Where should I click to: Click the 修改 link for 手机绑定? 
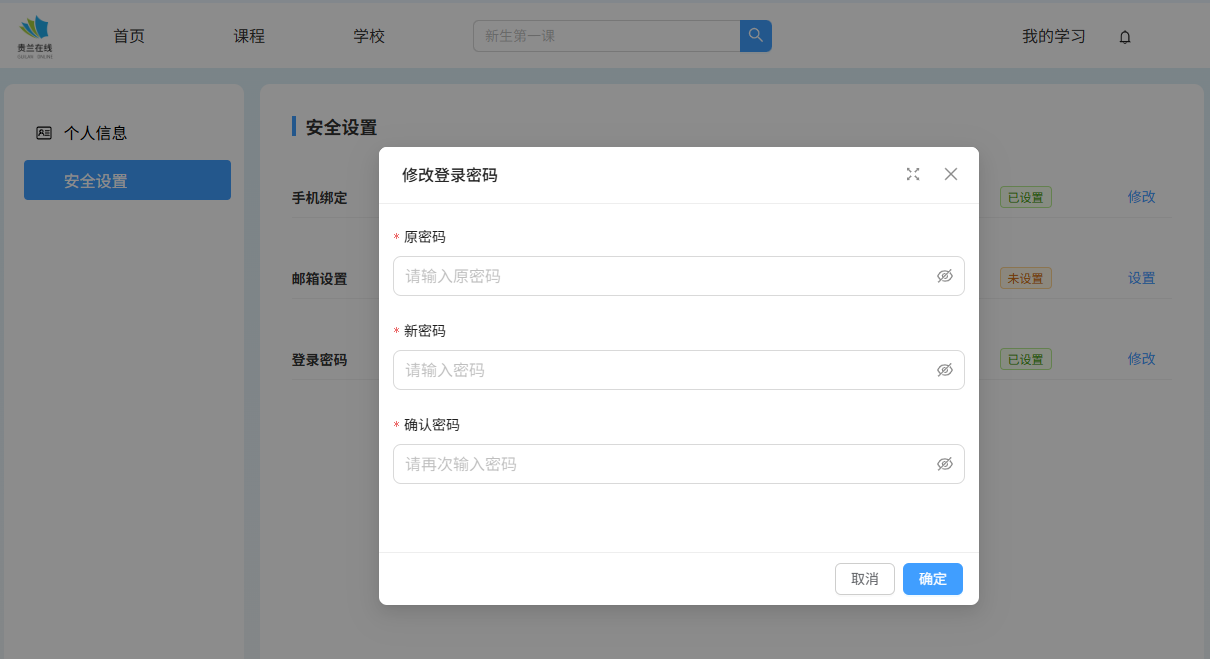[1141, 197]
